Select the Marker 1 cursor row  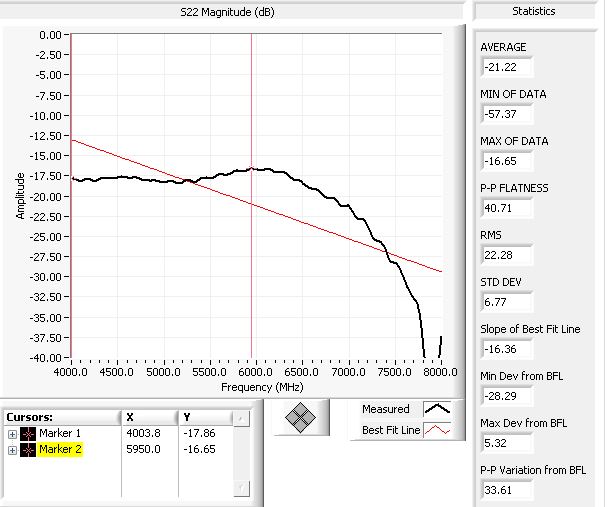(x=117, y=433)
